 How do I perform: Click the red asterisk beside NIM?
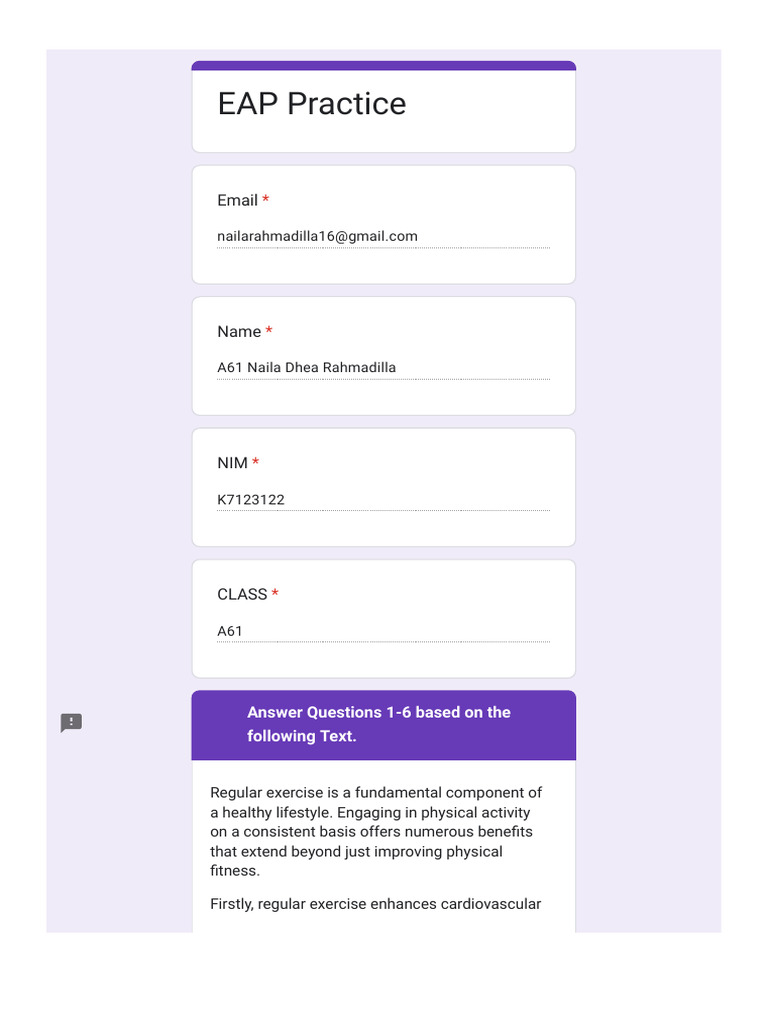256,463
